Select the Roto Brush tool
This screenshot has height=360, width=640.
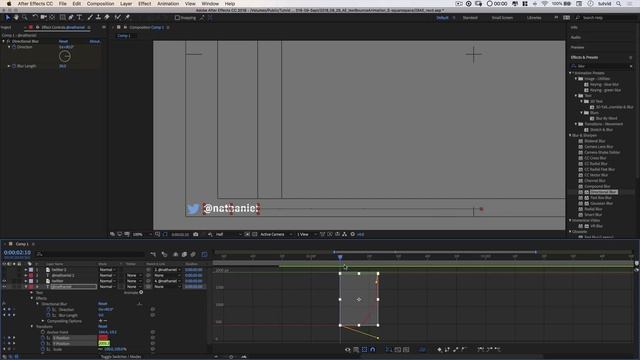118,18
